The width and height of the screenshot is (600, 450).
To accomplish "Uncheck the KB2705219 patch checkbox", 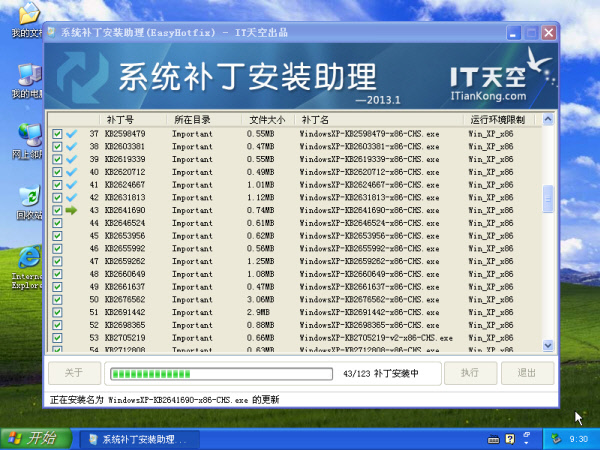I will click(x=57, y=338).
